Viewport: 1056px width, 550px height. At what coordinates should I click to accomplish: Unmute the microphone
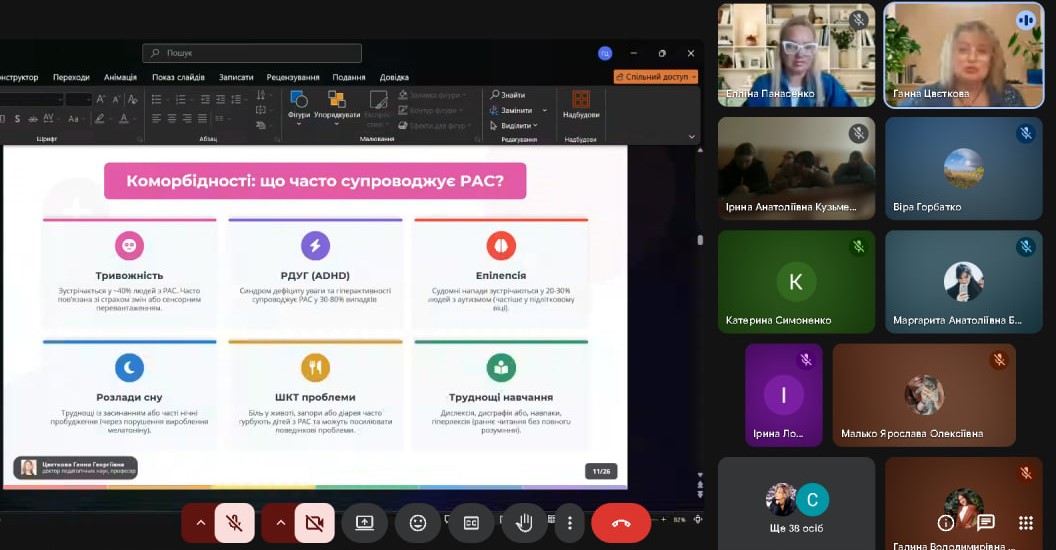pos(234,522)
